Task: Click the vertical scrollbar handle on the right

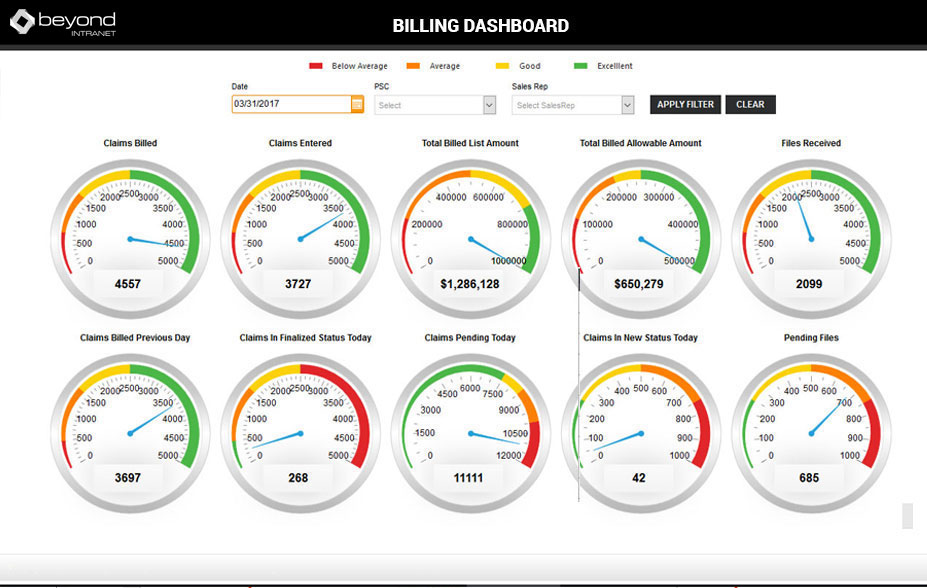Action: point(907,515)
